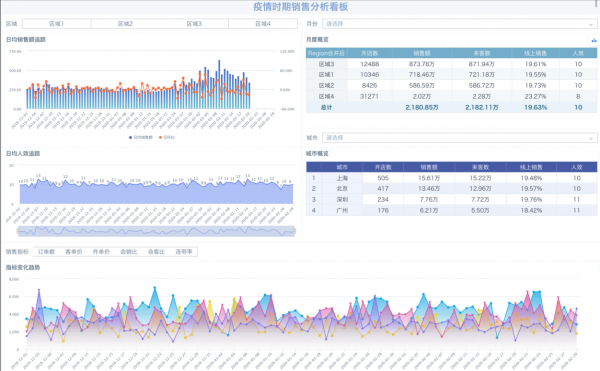Click the 线上销售 header in monthly table
The image size is (600, 371).
536,53
